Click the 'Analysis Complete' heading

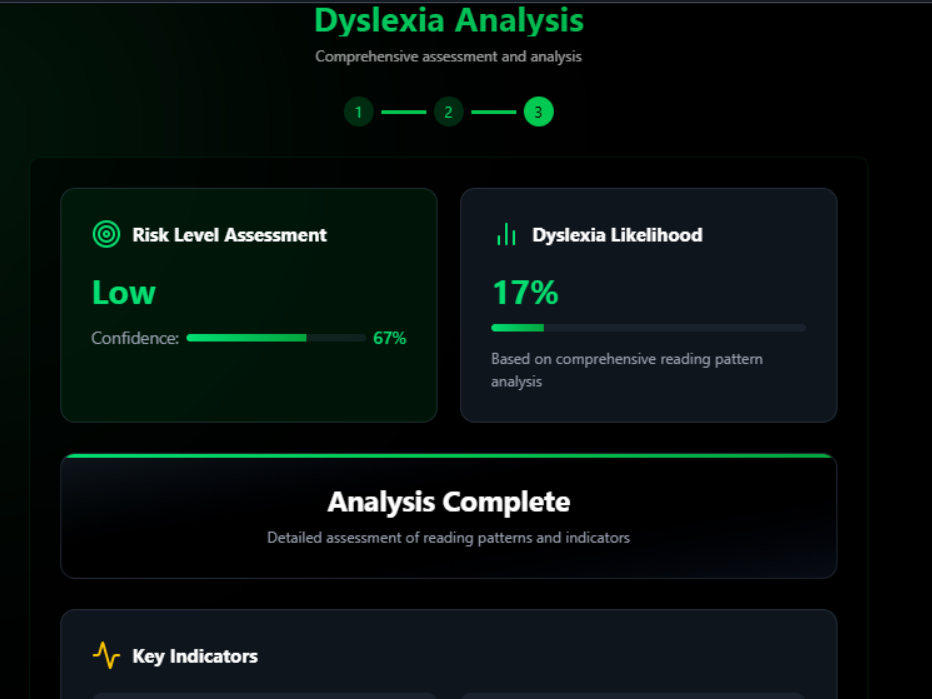(x=449, y=502)
